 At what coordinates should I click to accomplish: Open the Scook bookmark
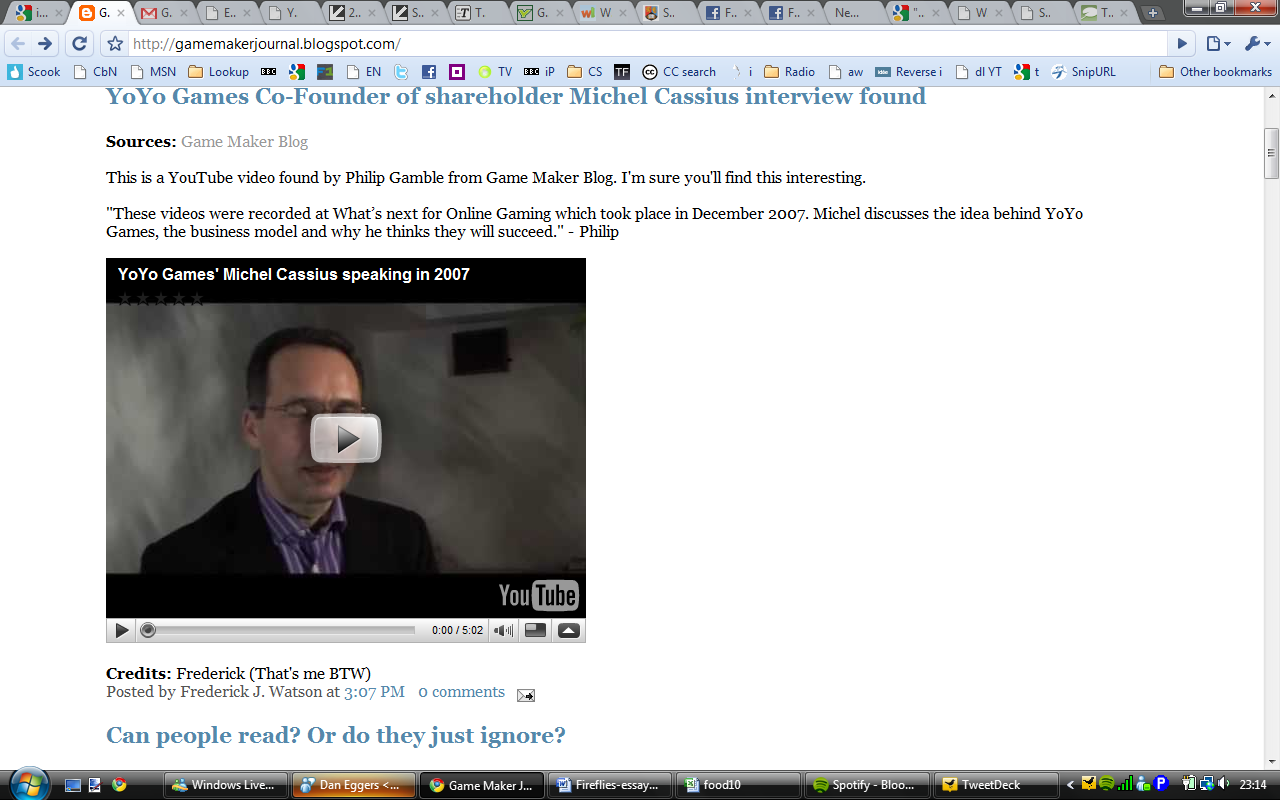click(34, 72)
